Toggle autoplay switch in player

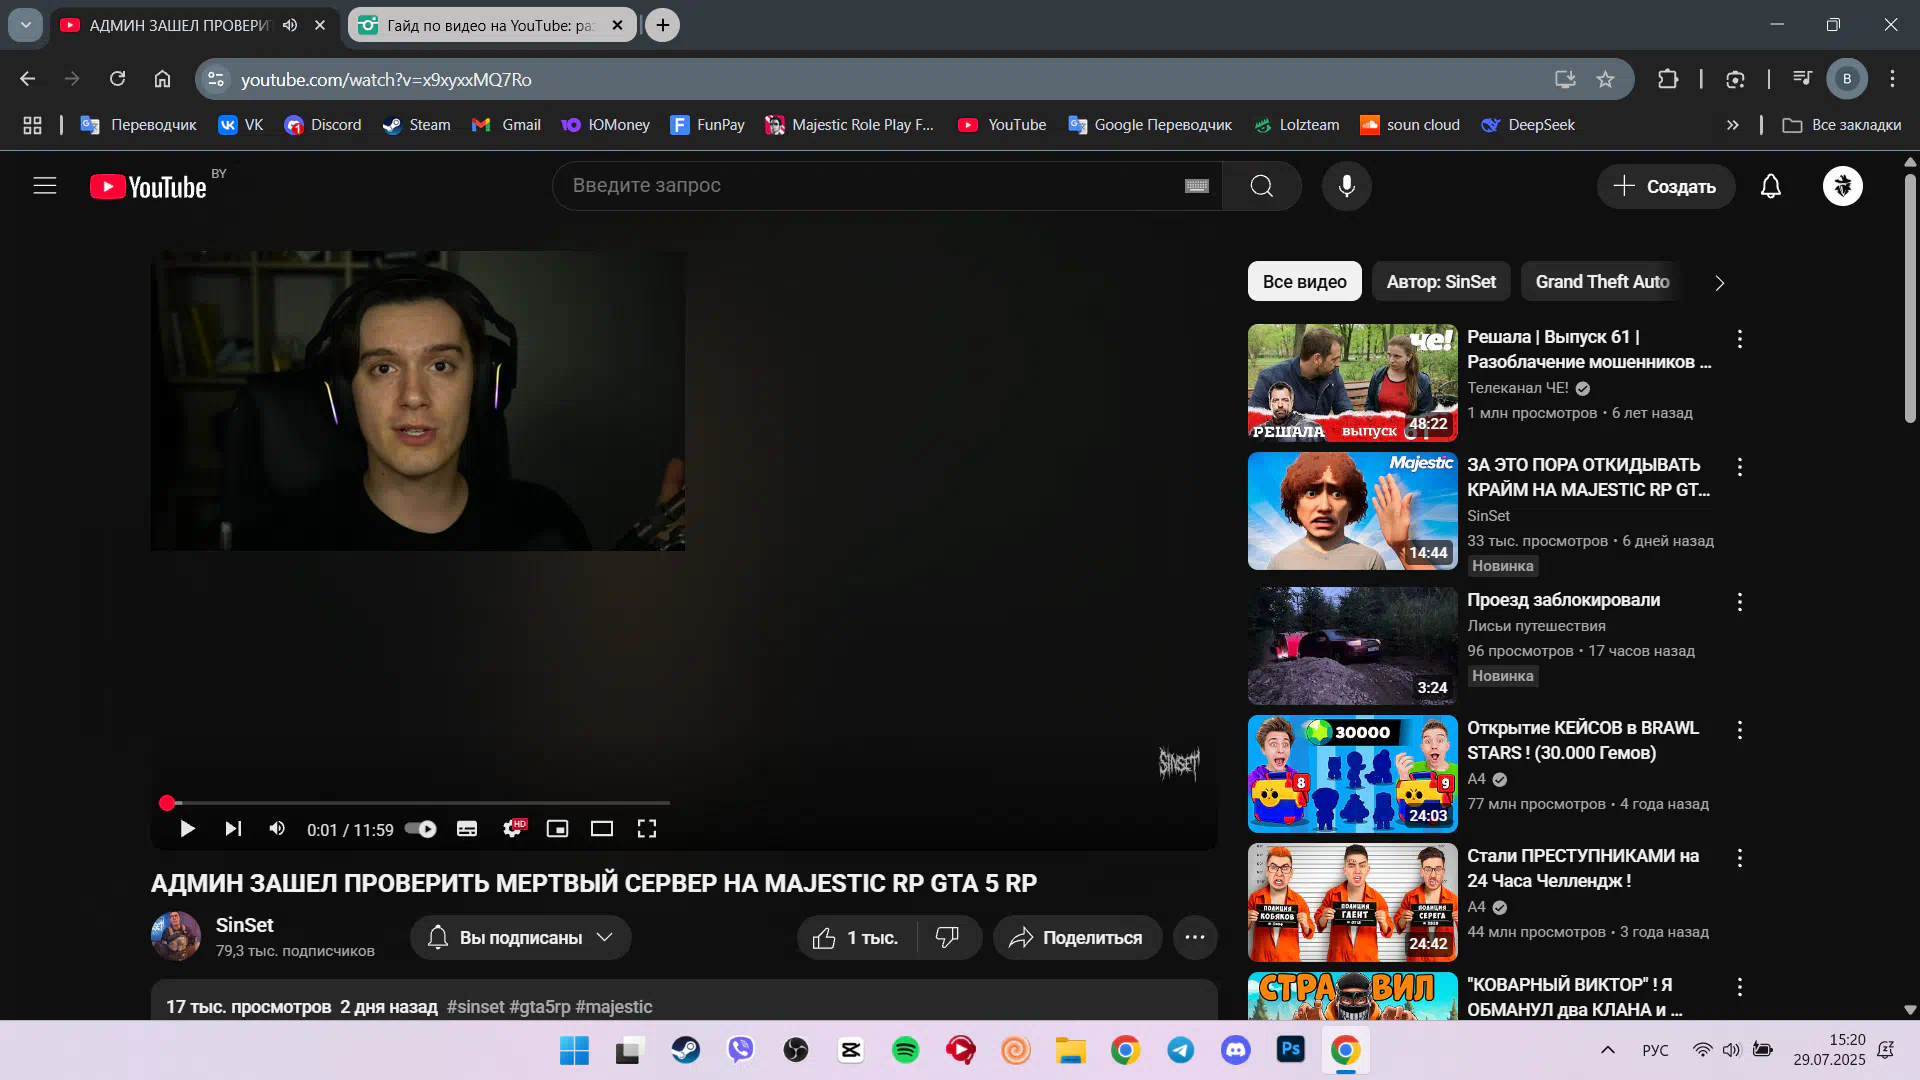pyautogui.click(x=421, y=829)
